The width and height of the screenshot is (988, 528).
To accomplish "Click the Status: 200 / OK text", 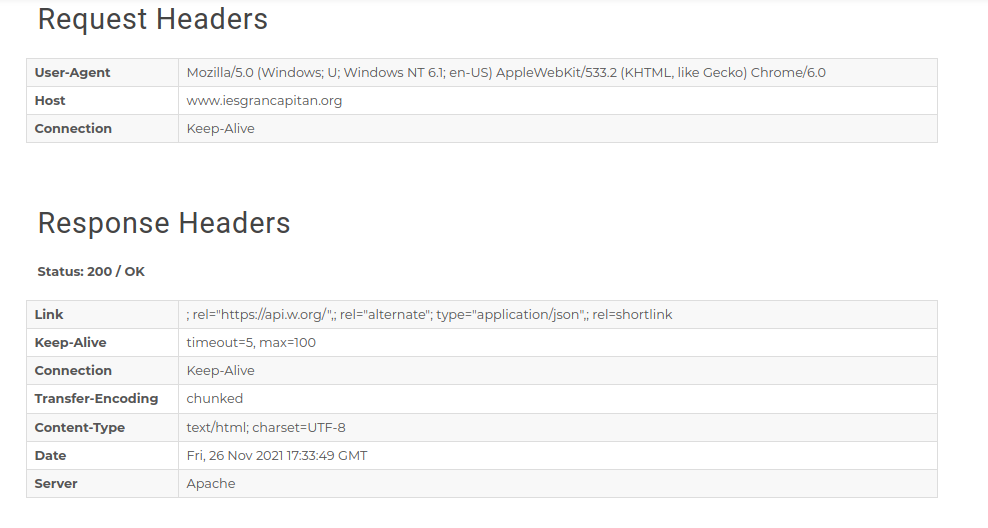I will click(x=91, y=272).
